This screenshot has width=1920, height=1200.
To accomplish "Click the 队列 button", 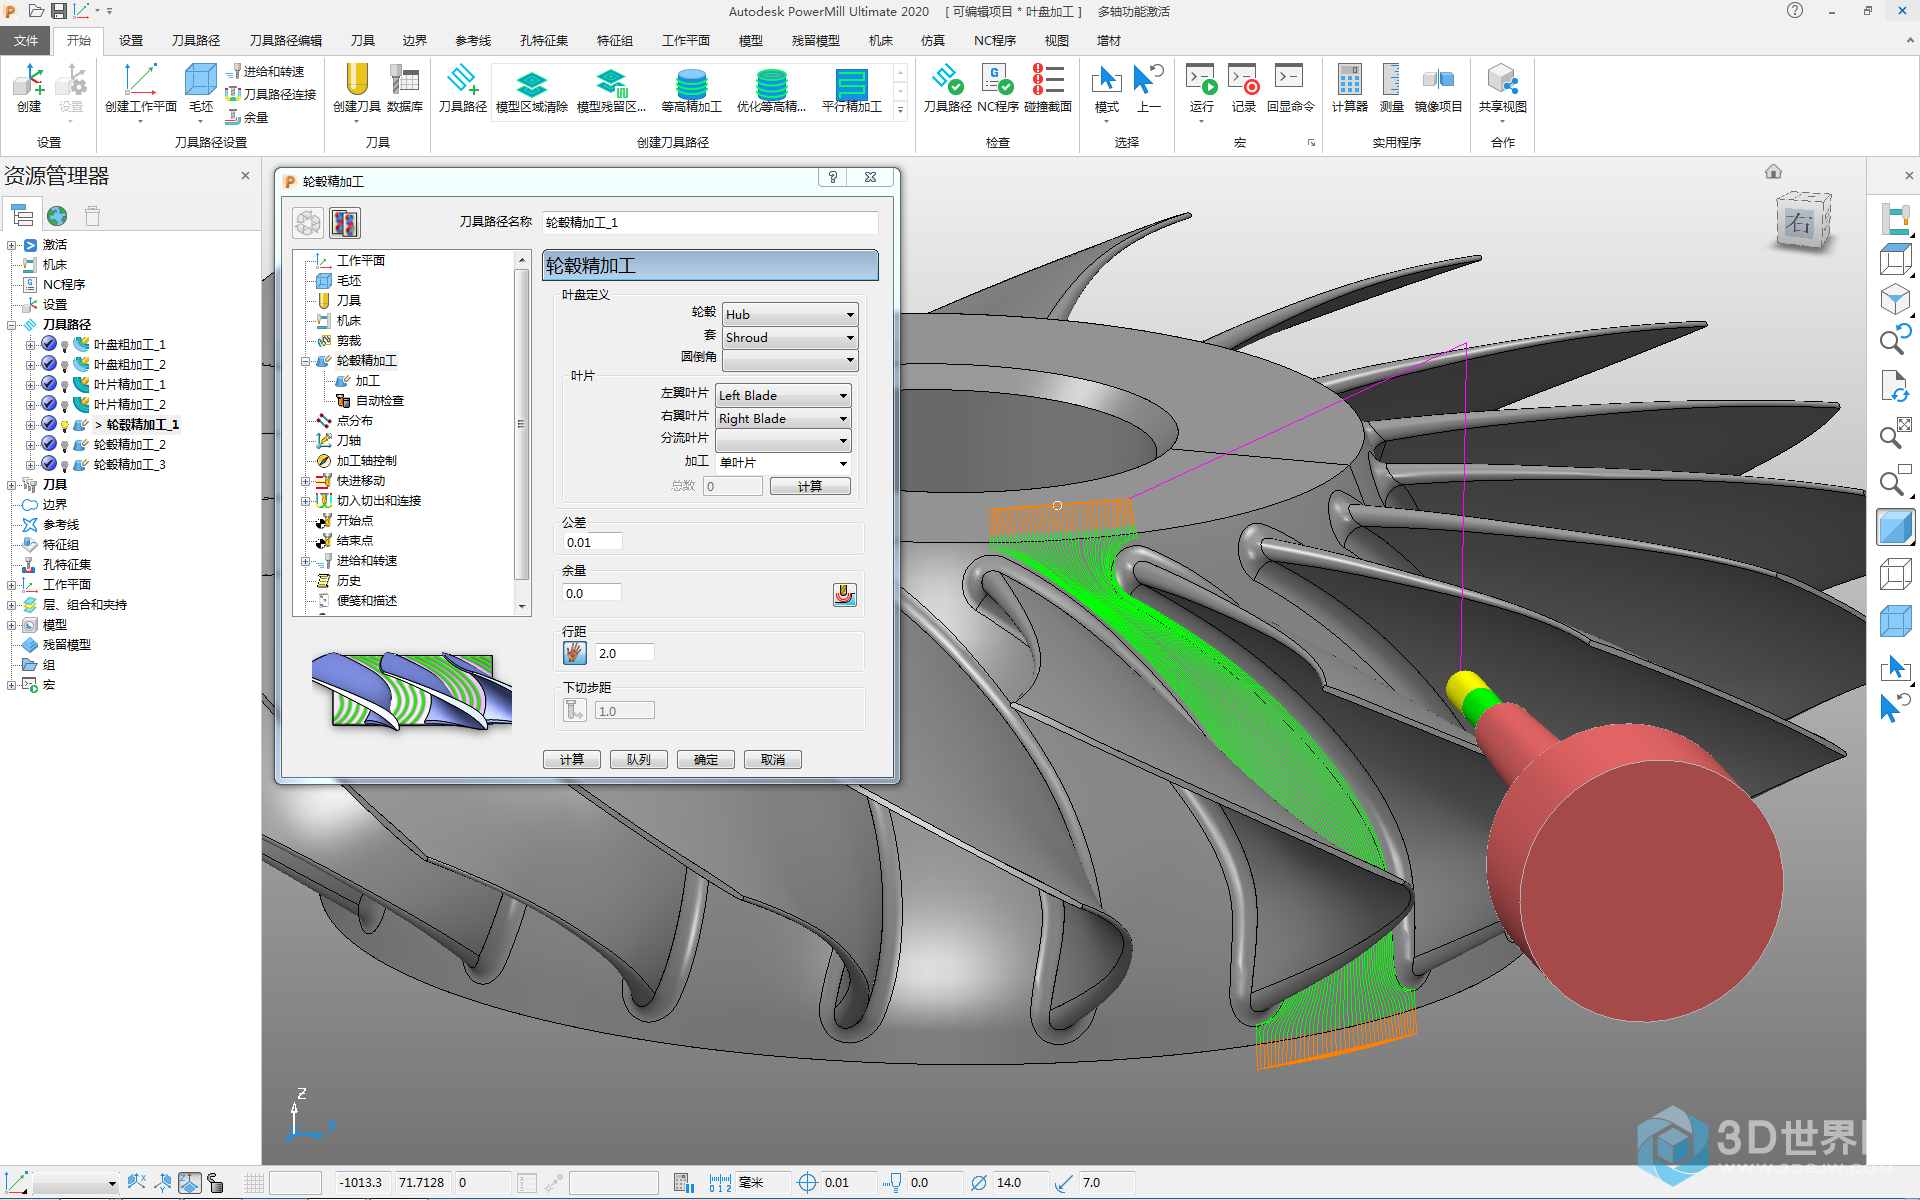I will click(639, 760).
